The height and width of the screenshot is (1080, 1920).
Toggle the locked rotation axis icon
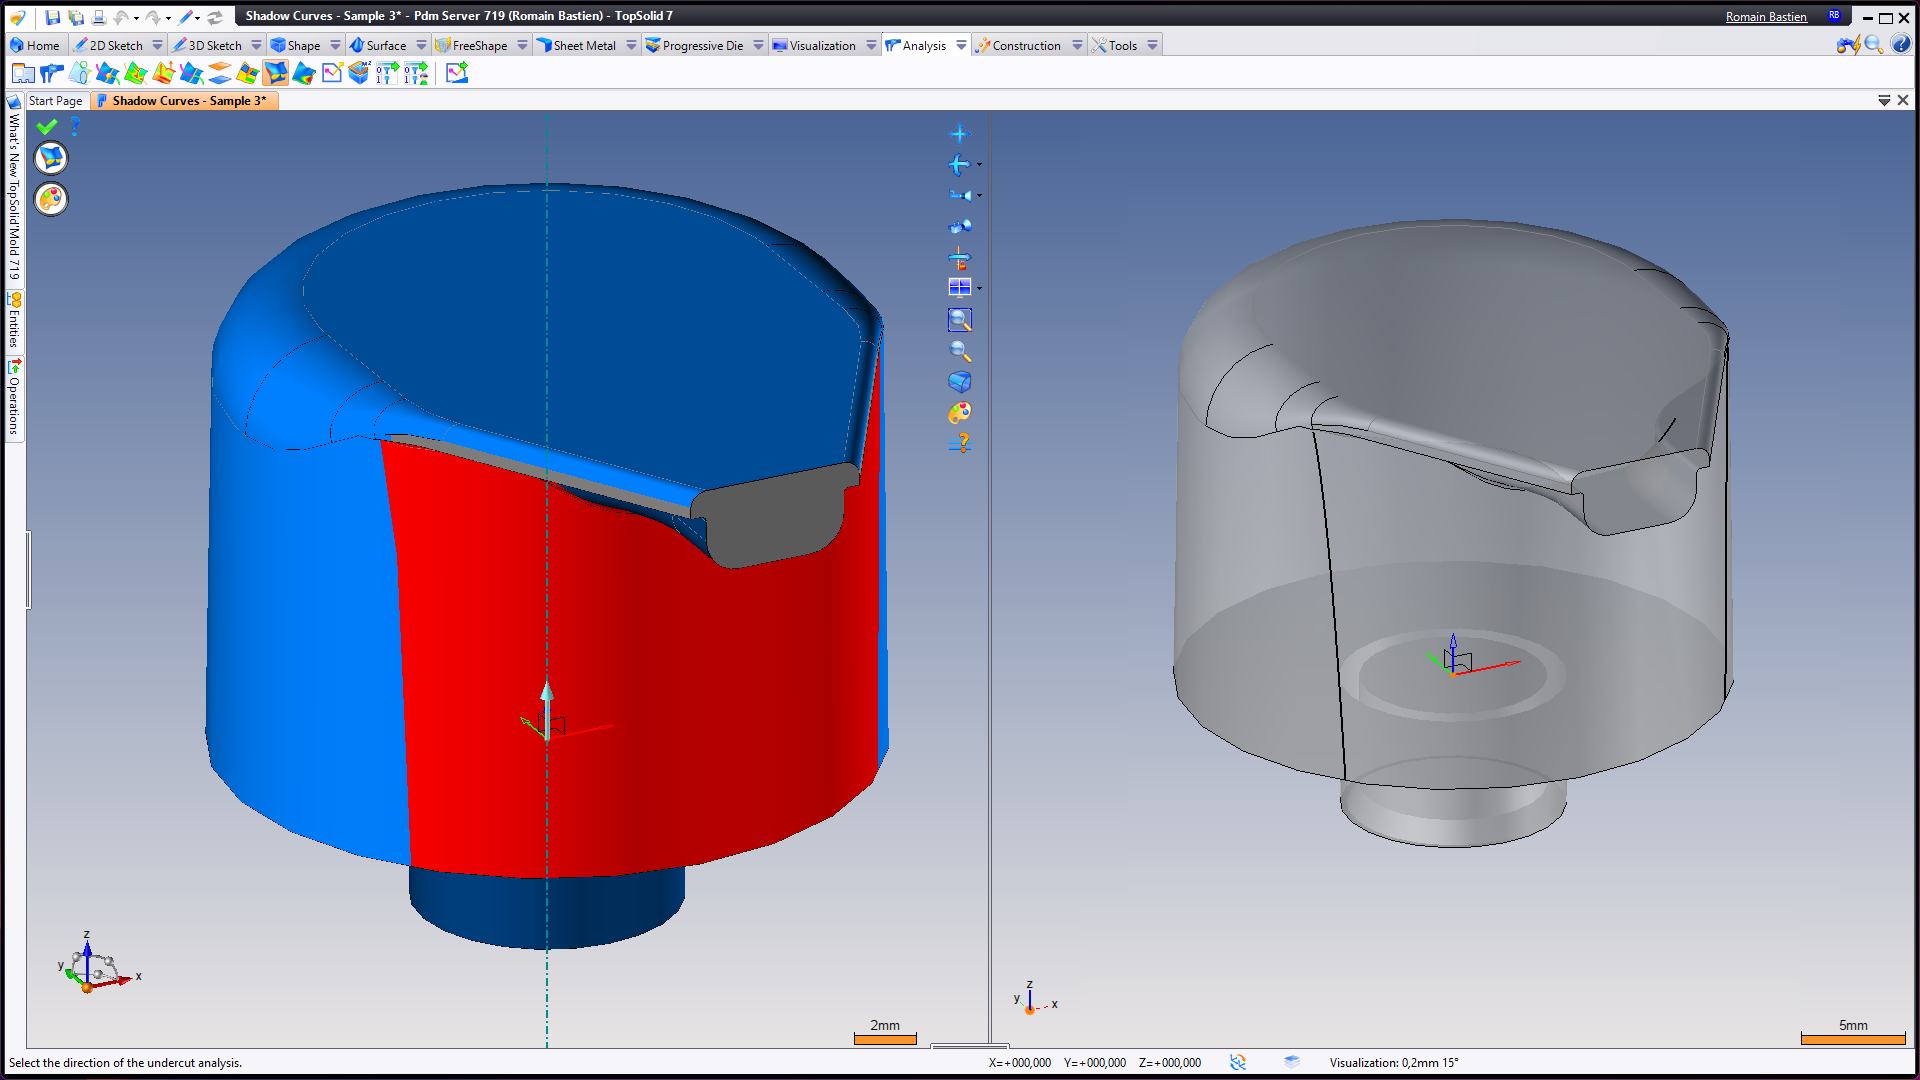point(959,259)
